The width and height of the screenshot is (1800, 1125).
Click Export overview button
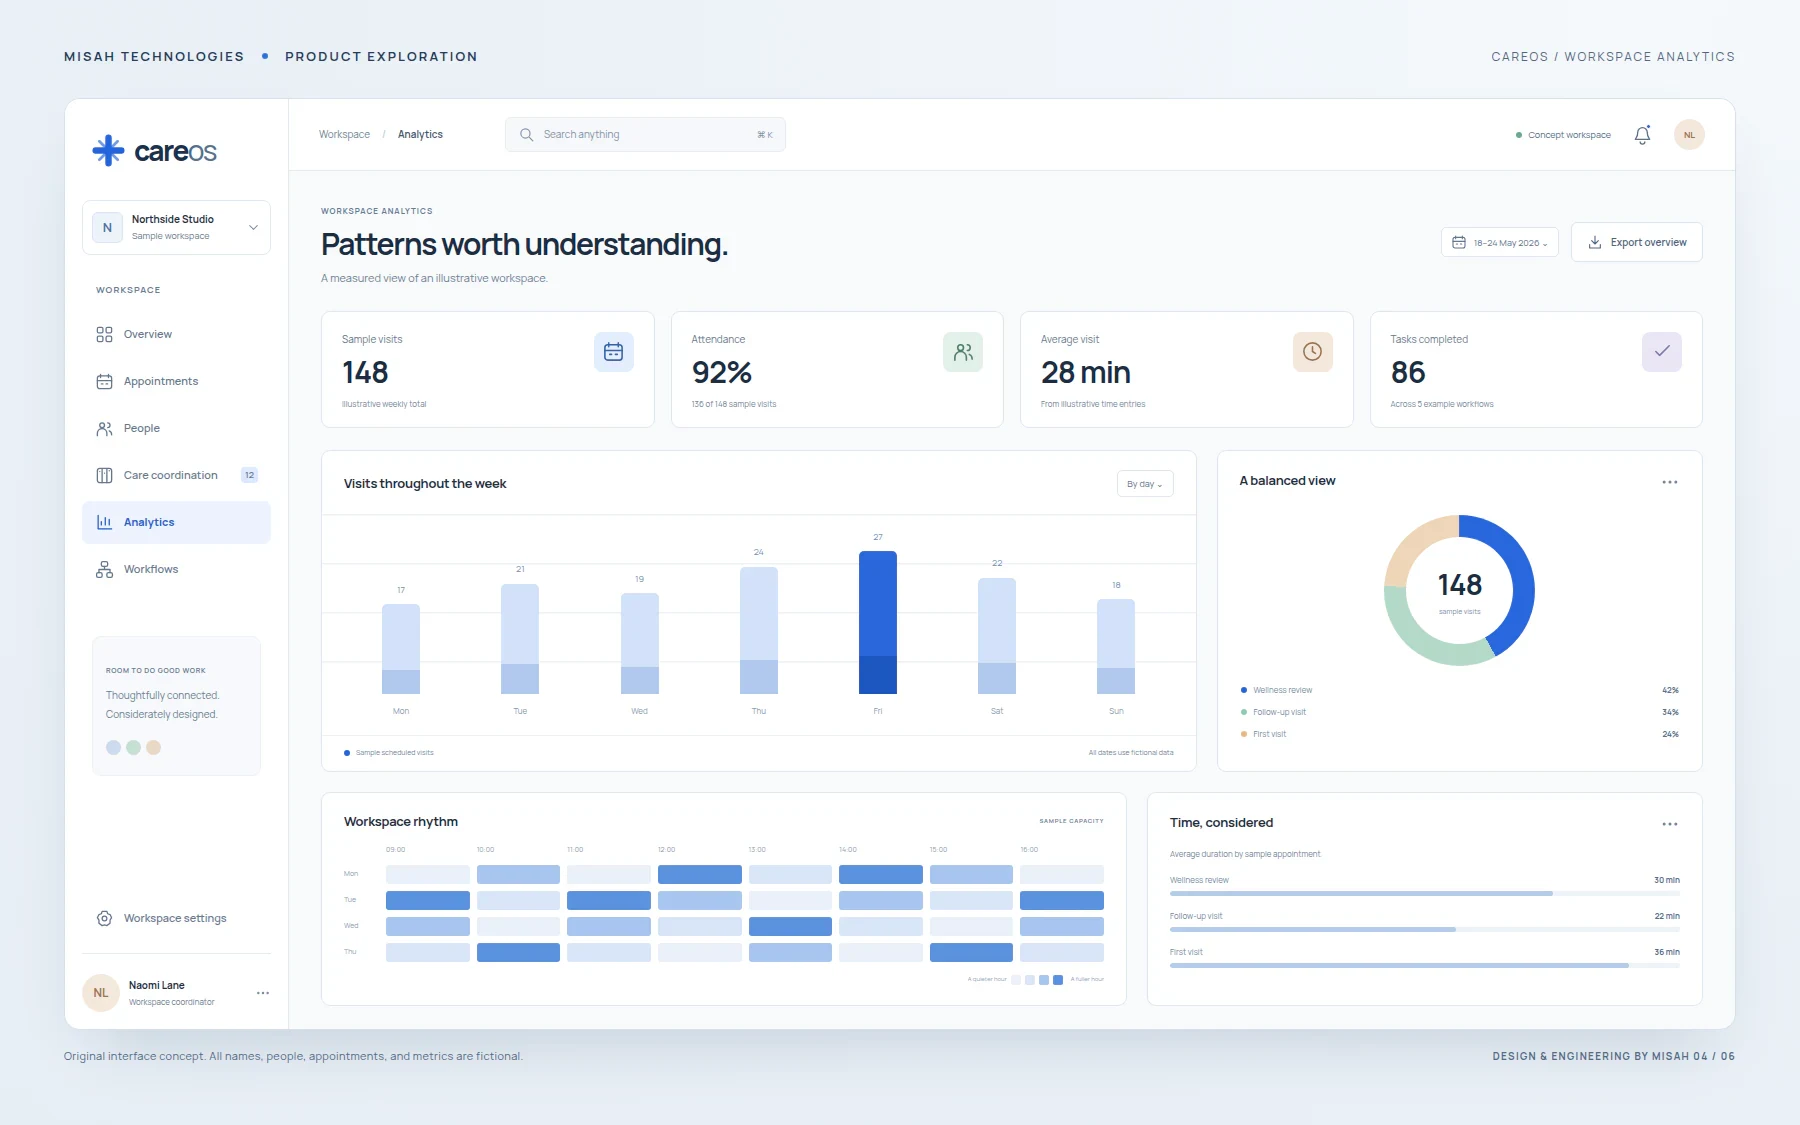(x=1636, y=242)
